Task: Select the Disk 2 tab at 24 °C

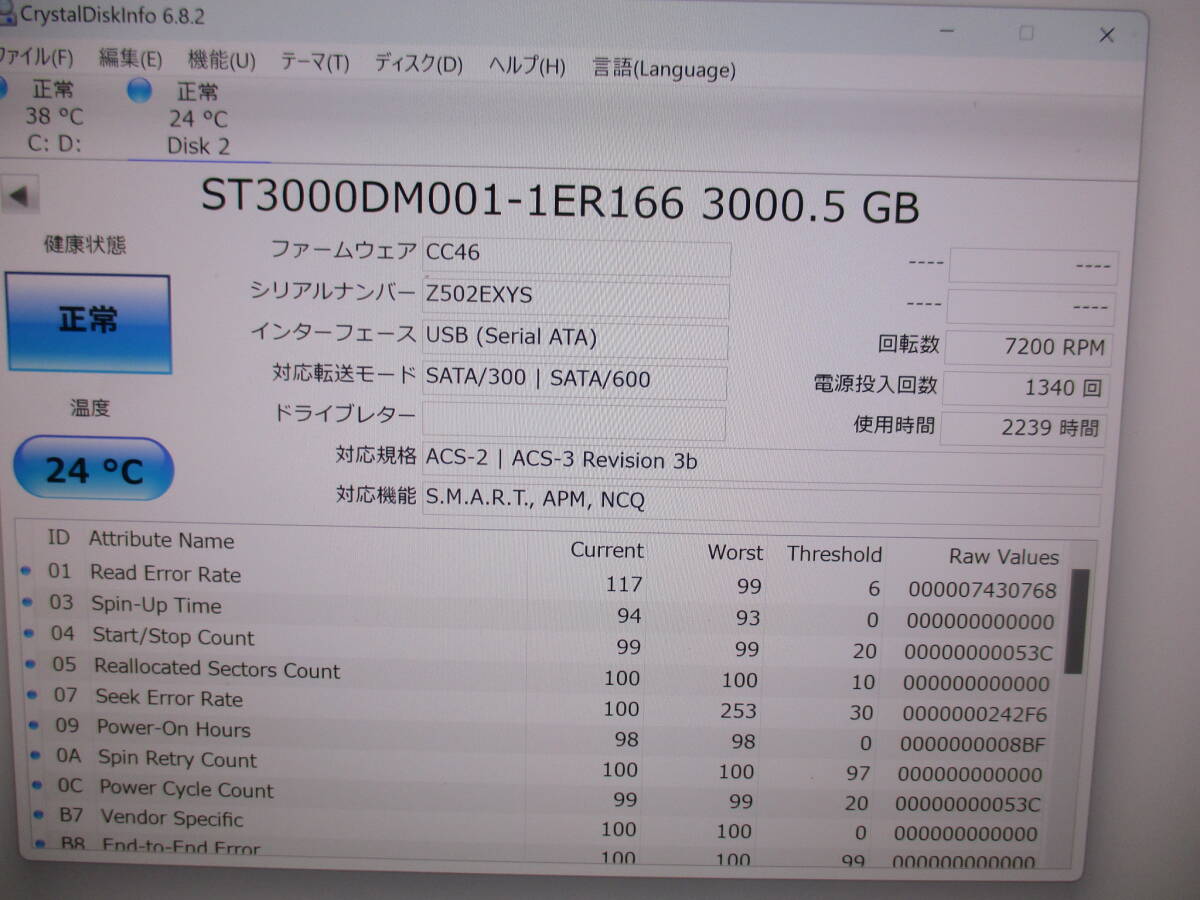Action: pos(197,119)
